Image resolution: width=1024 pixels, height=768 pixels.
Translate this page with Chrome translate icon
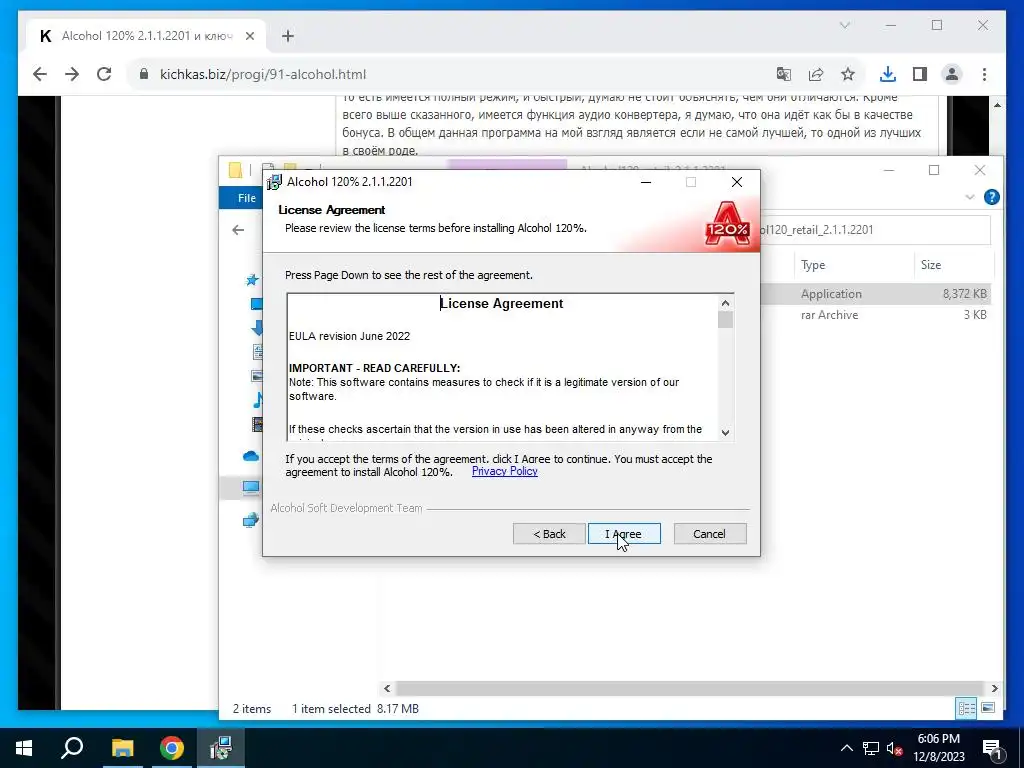(x=784, y=74)
